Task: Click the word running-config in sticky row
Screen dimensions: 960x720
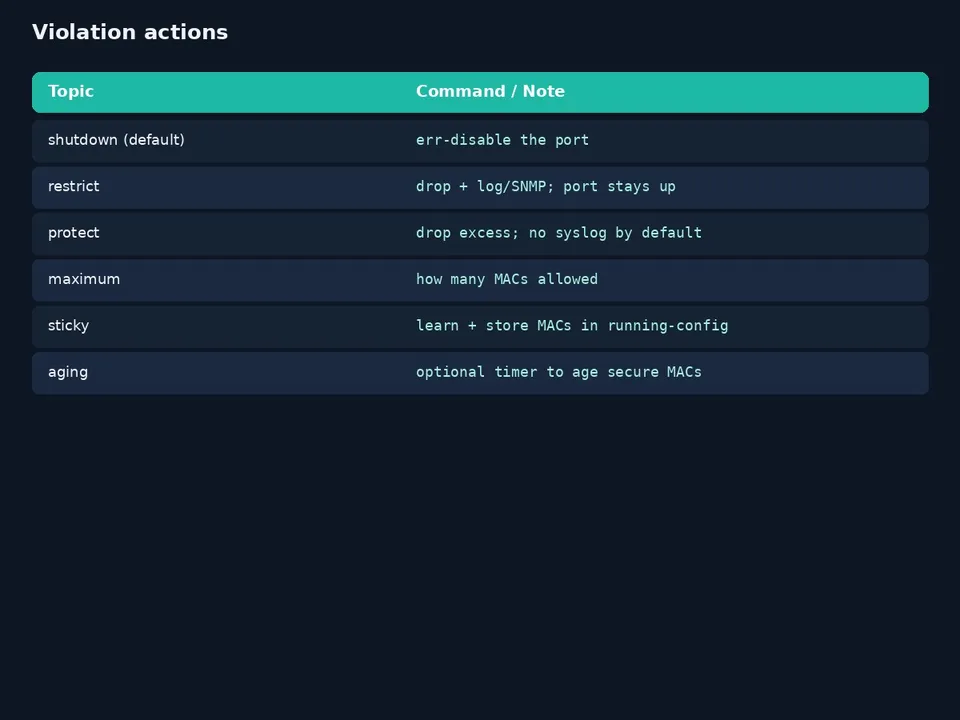Action: click(x=668, y=326)
